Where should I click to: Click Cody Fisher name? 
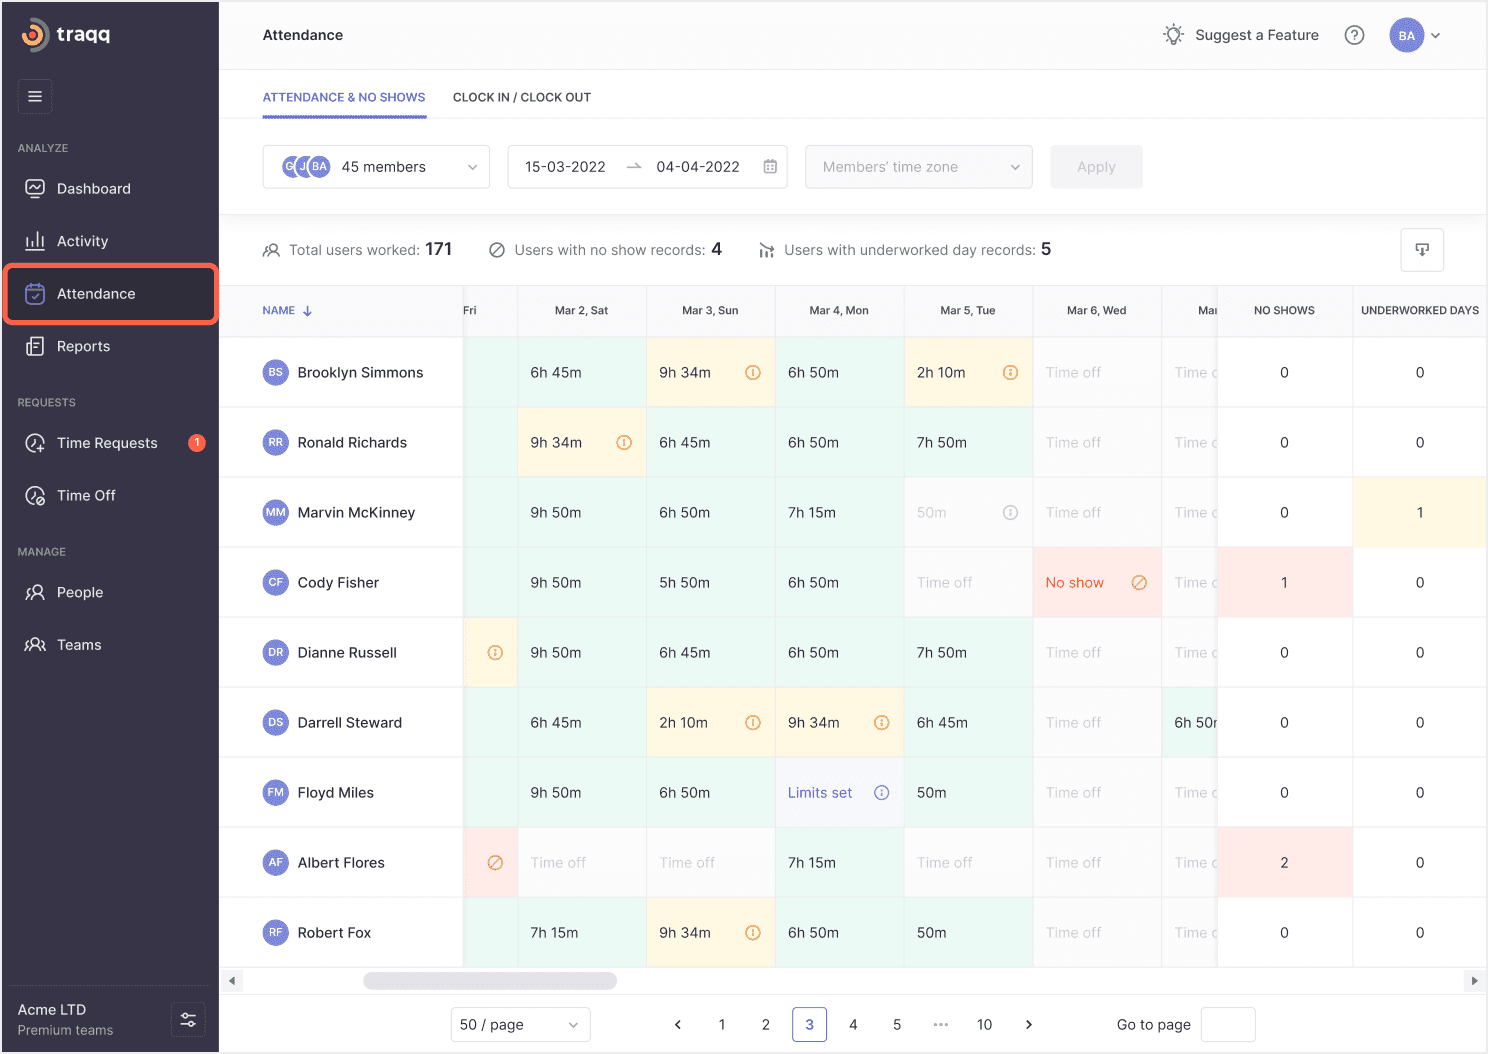pos(338,583)
